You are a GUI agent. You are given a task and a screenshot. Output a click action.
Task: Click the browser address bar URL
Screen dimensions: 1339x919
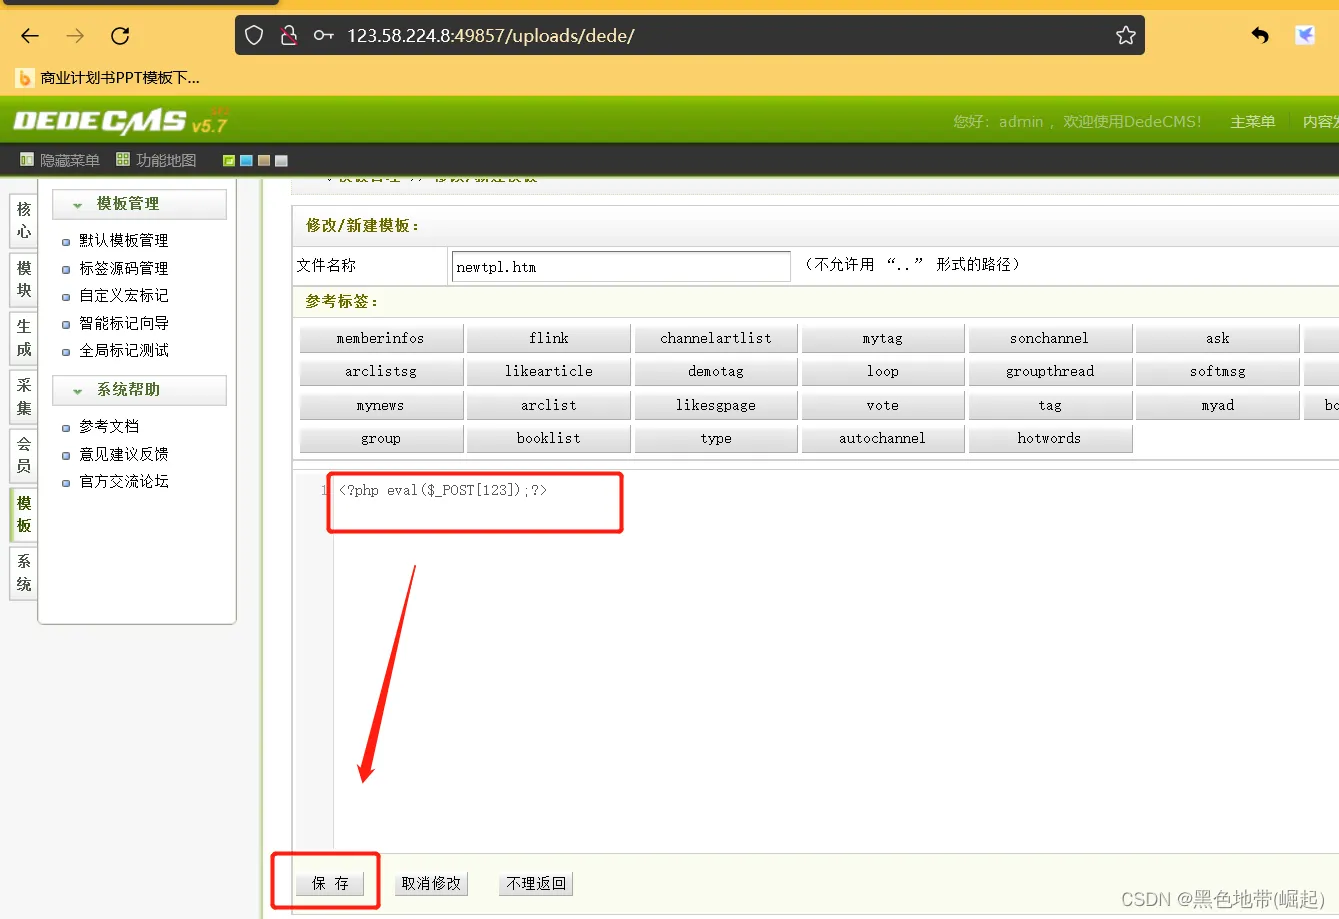491,36
